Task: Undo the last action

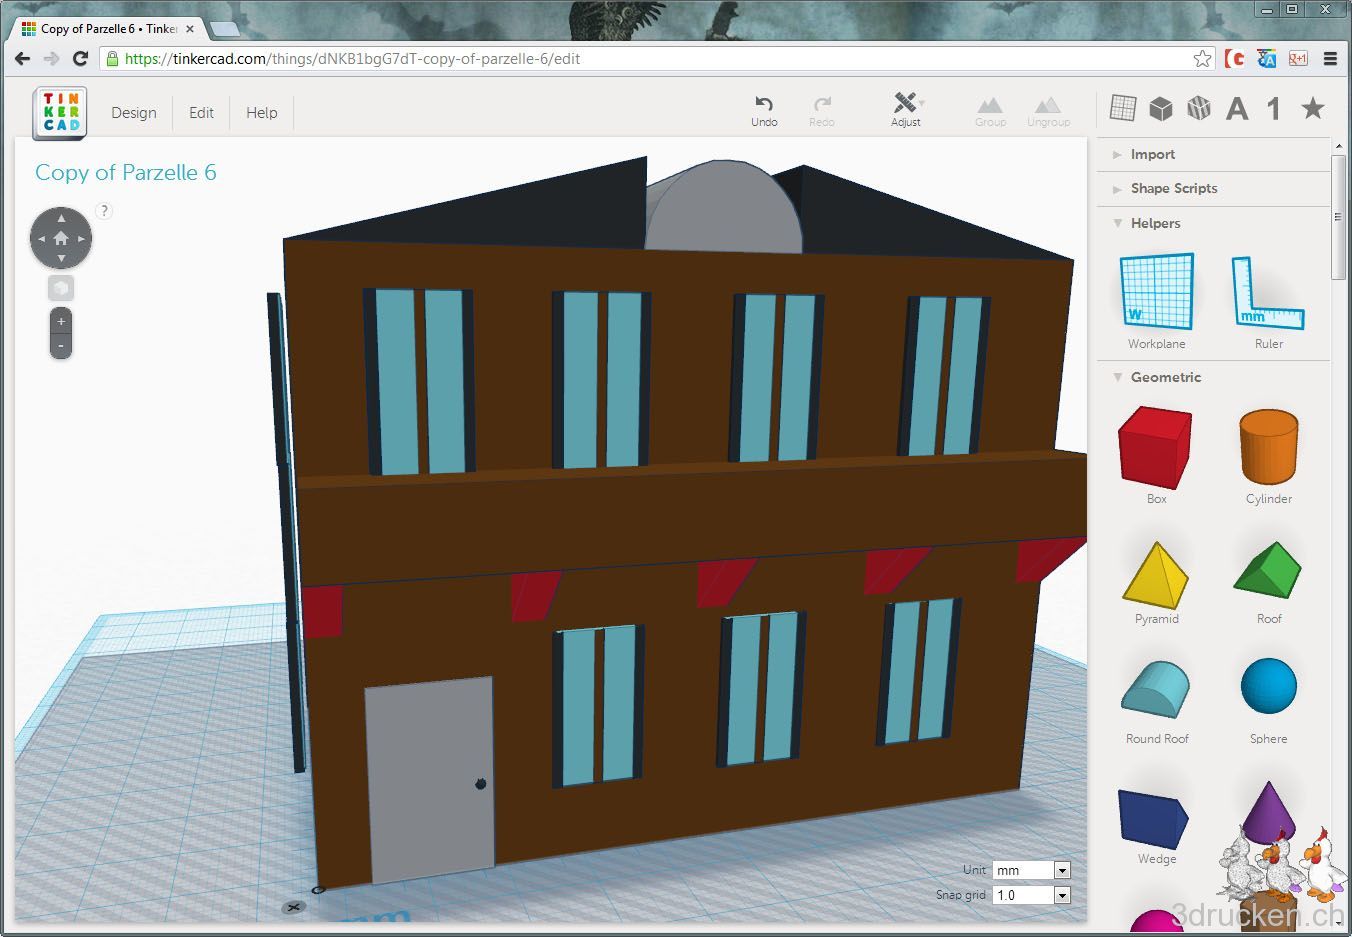Action: pos(764,110)
